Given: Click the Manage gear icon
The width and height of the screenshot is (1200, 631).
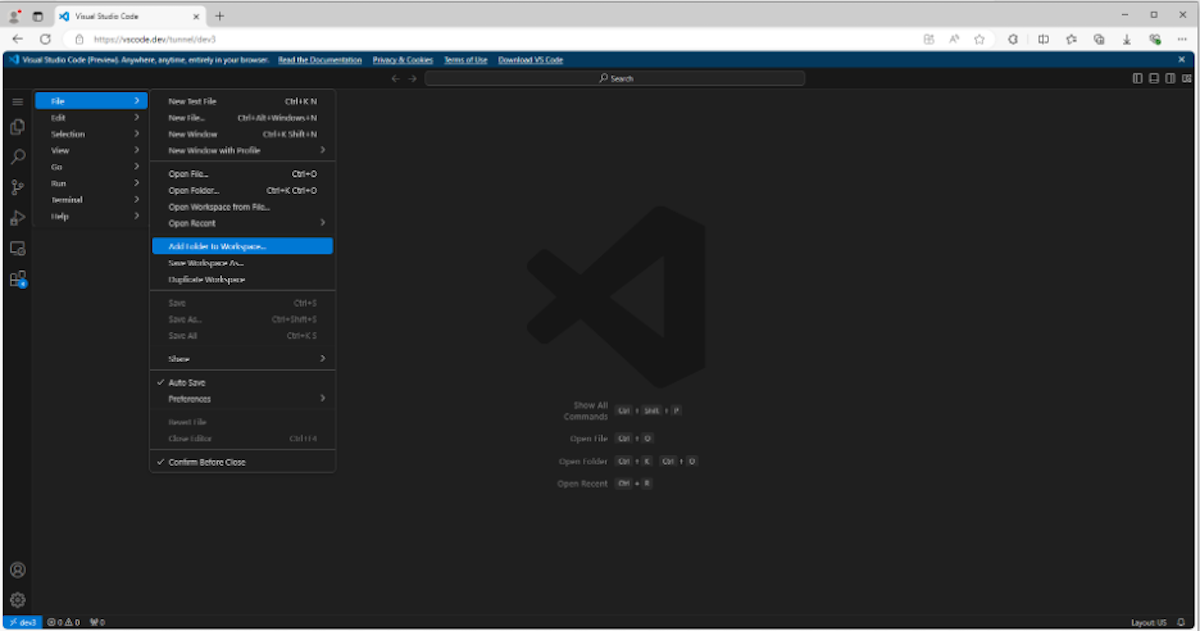Looking at the screenshot, I should coord(17,600).
